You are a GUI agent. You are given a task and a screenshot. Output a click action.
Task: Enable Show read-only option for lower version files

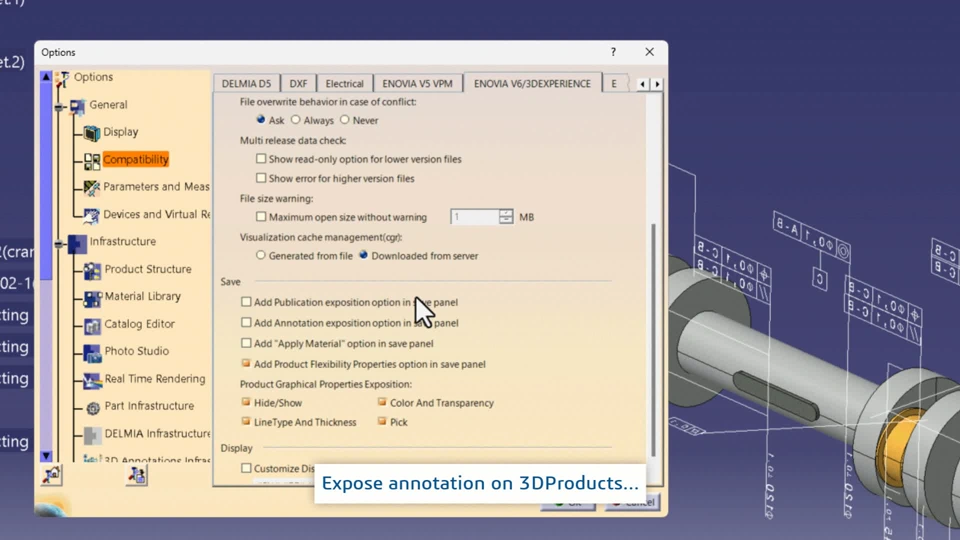coord(261,159)
